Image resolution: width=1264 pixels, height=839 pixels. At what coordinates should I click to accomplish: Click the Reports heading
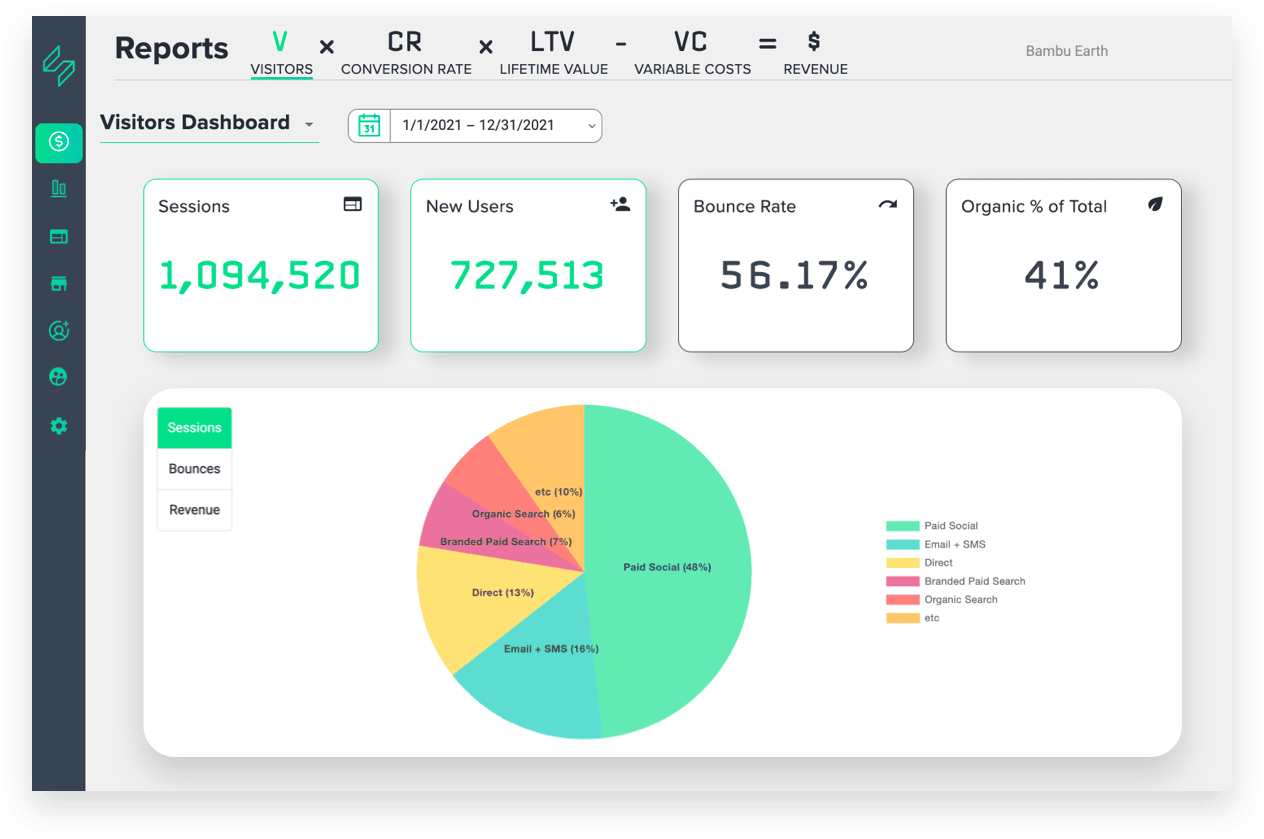coord(171,48)
